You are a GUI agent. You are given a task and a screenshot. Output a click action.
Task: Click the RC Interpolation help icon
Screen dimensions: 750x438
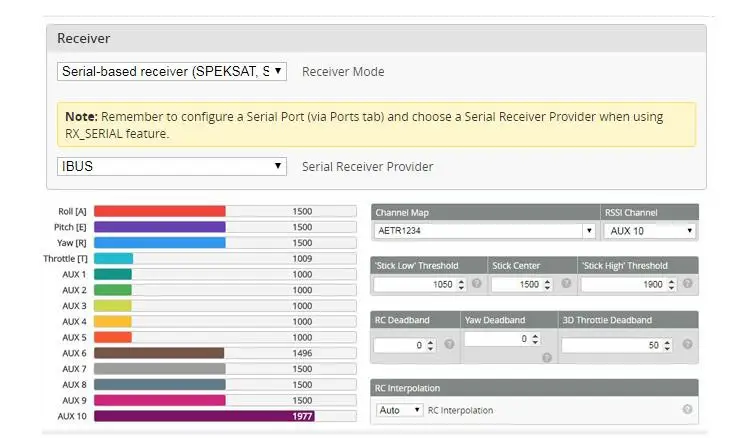(x=687, y=409)
